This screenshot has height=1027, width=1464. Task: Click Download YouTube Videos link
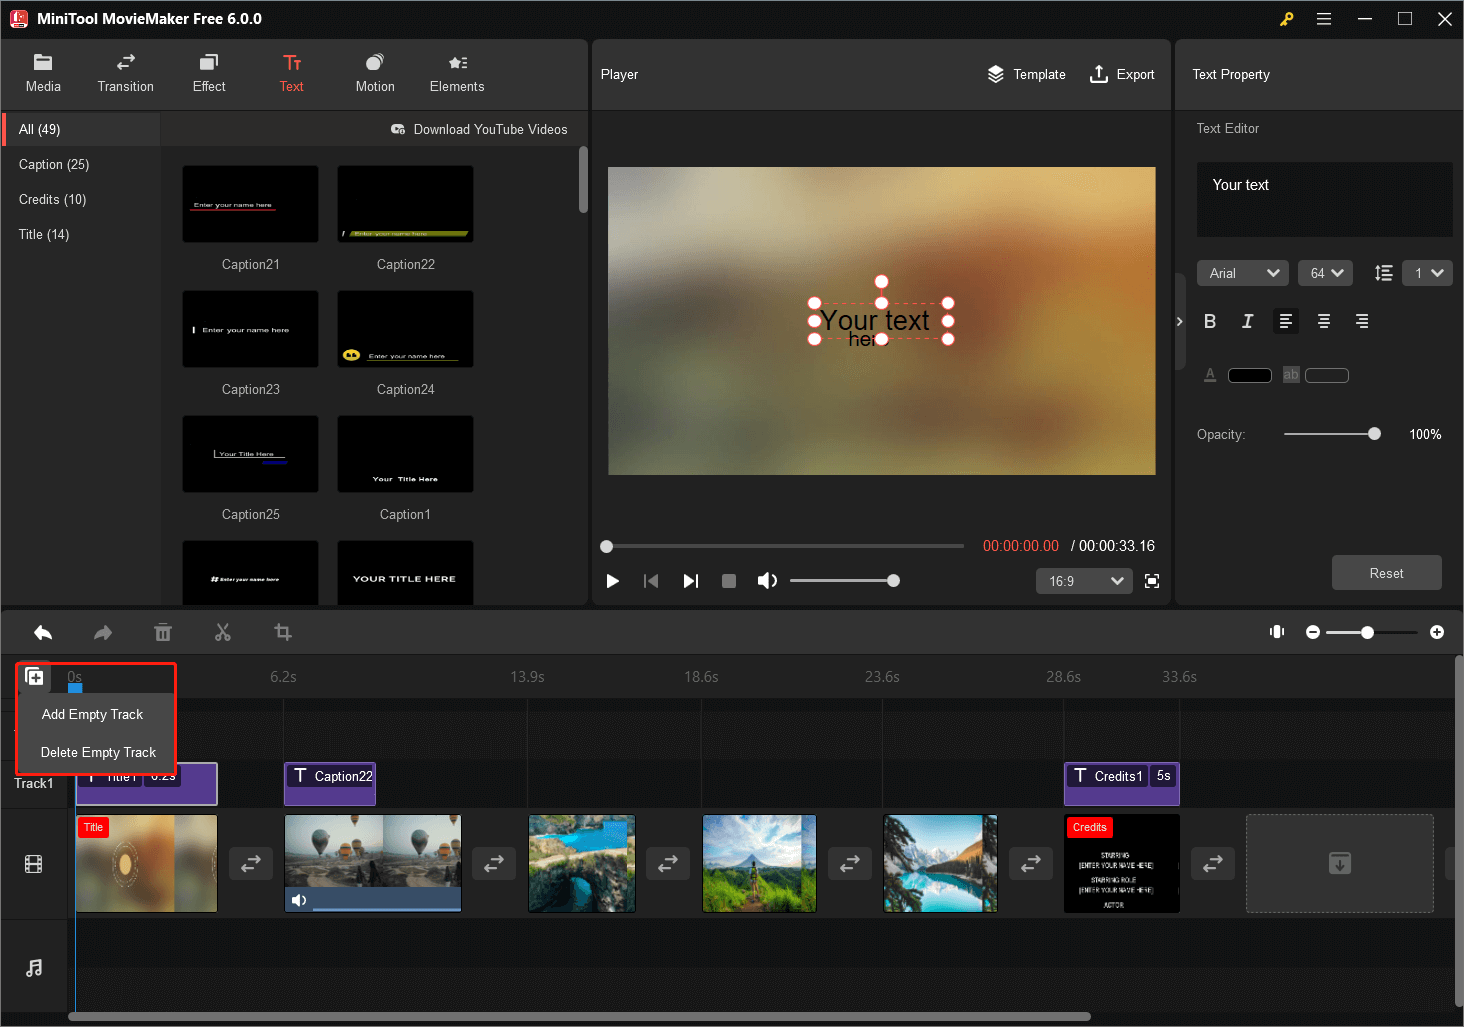tap(479, 129)
